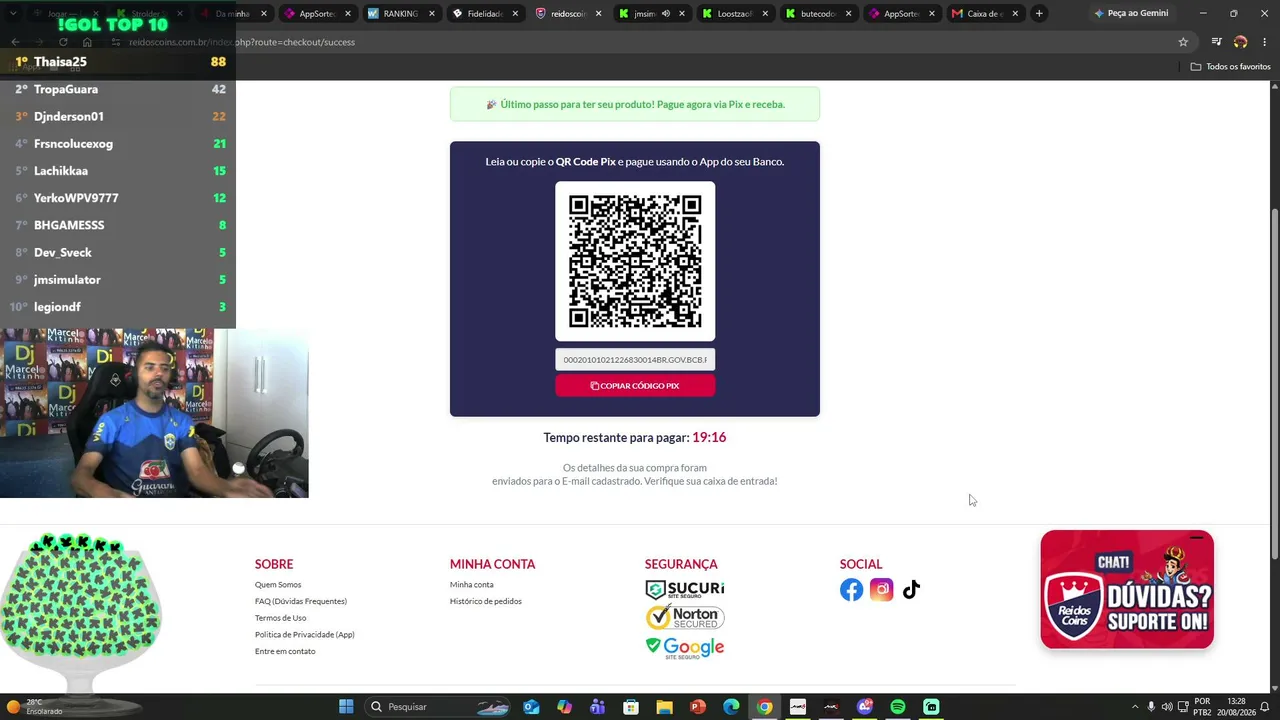Open the Histórico de pedidos link
The width and height of the screenshot is (1280, 720).
pyautogui.click(x=486, y=601)
